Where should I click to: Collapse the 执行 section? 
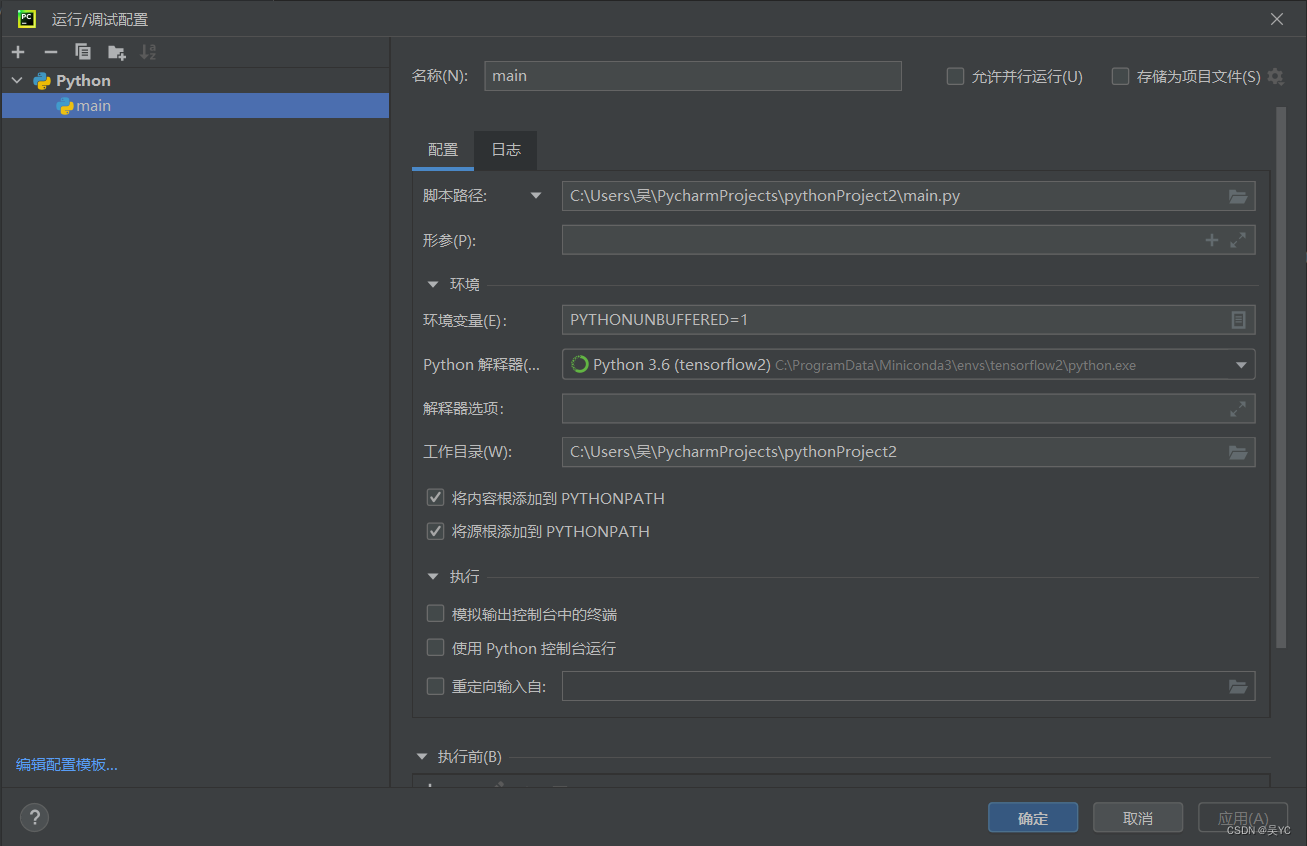coord(433,576)
